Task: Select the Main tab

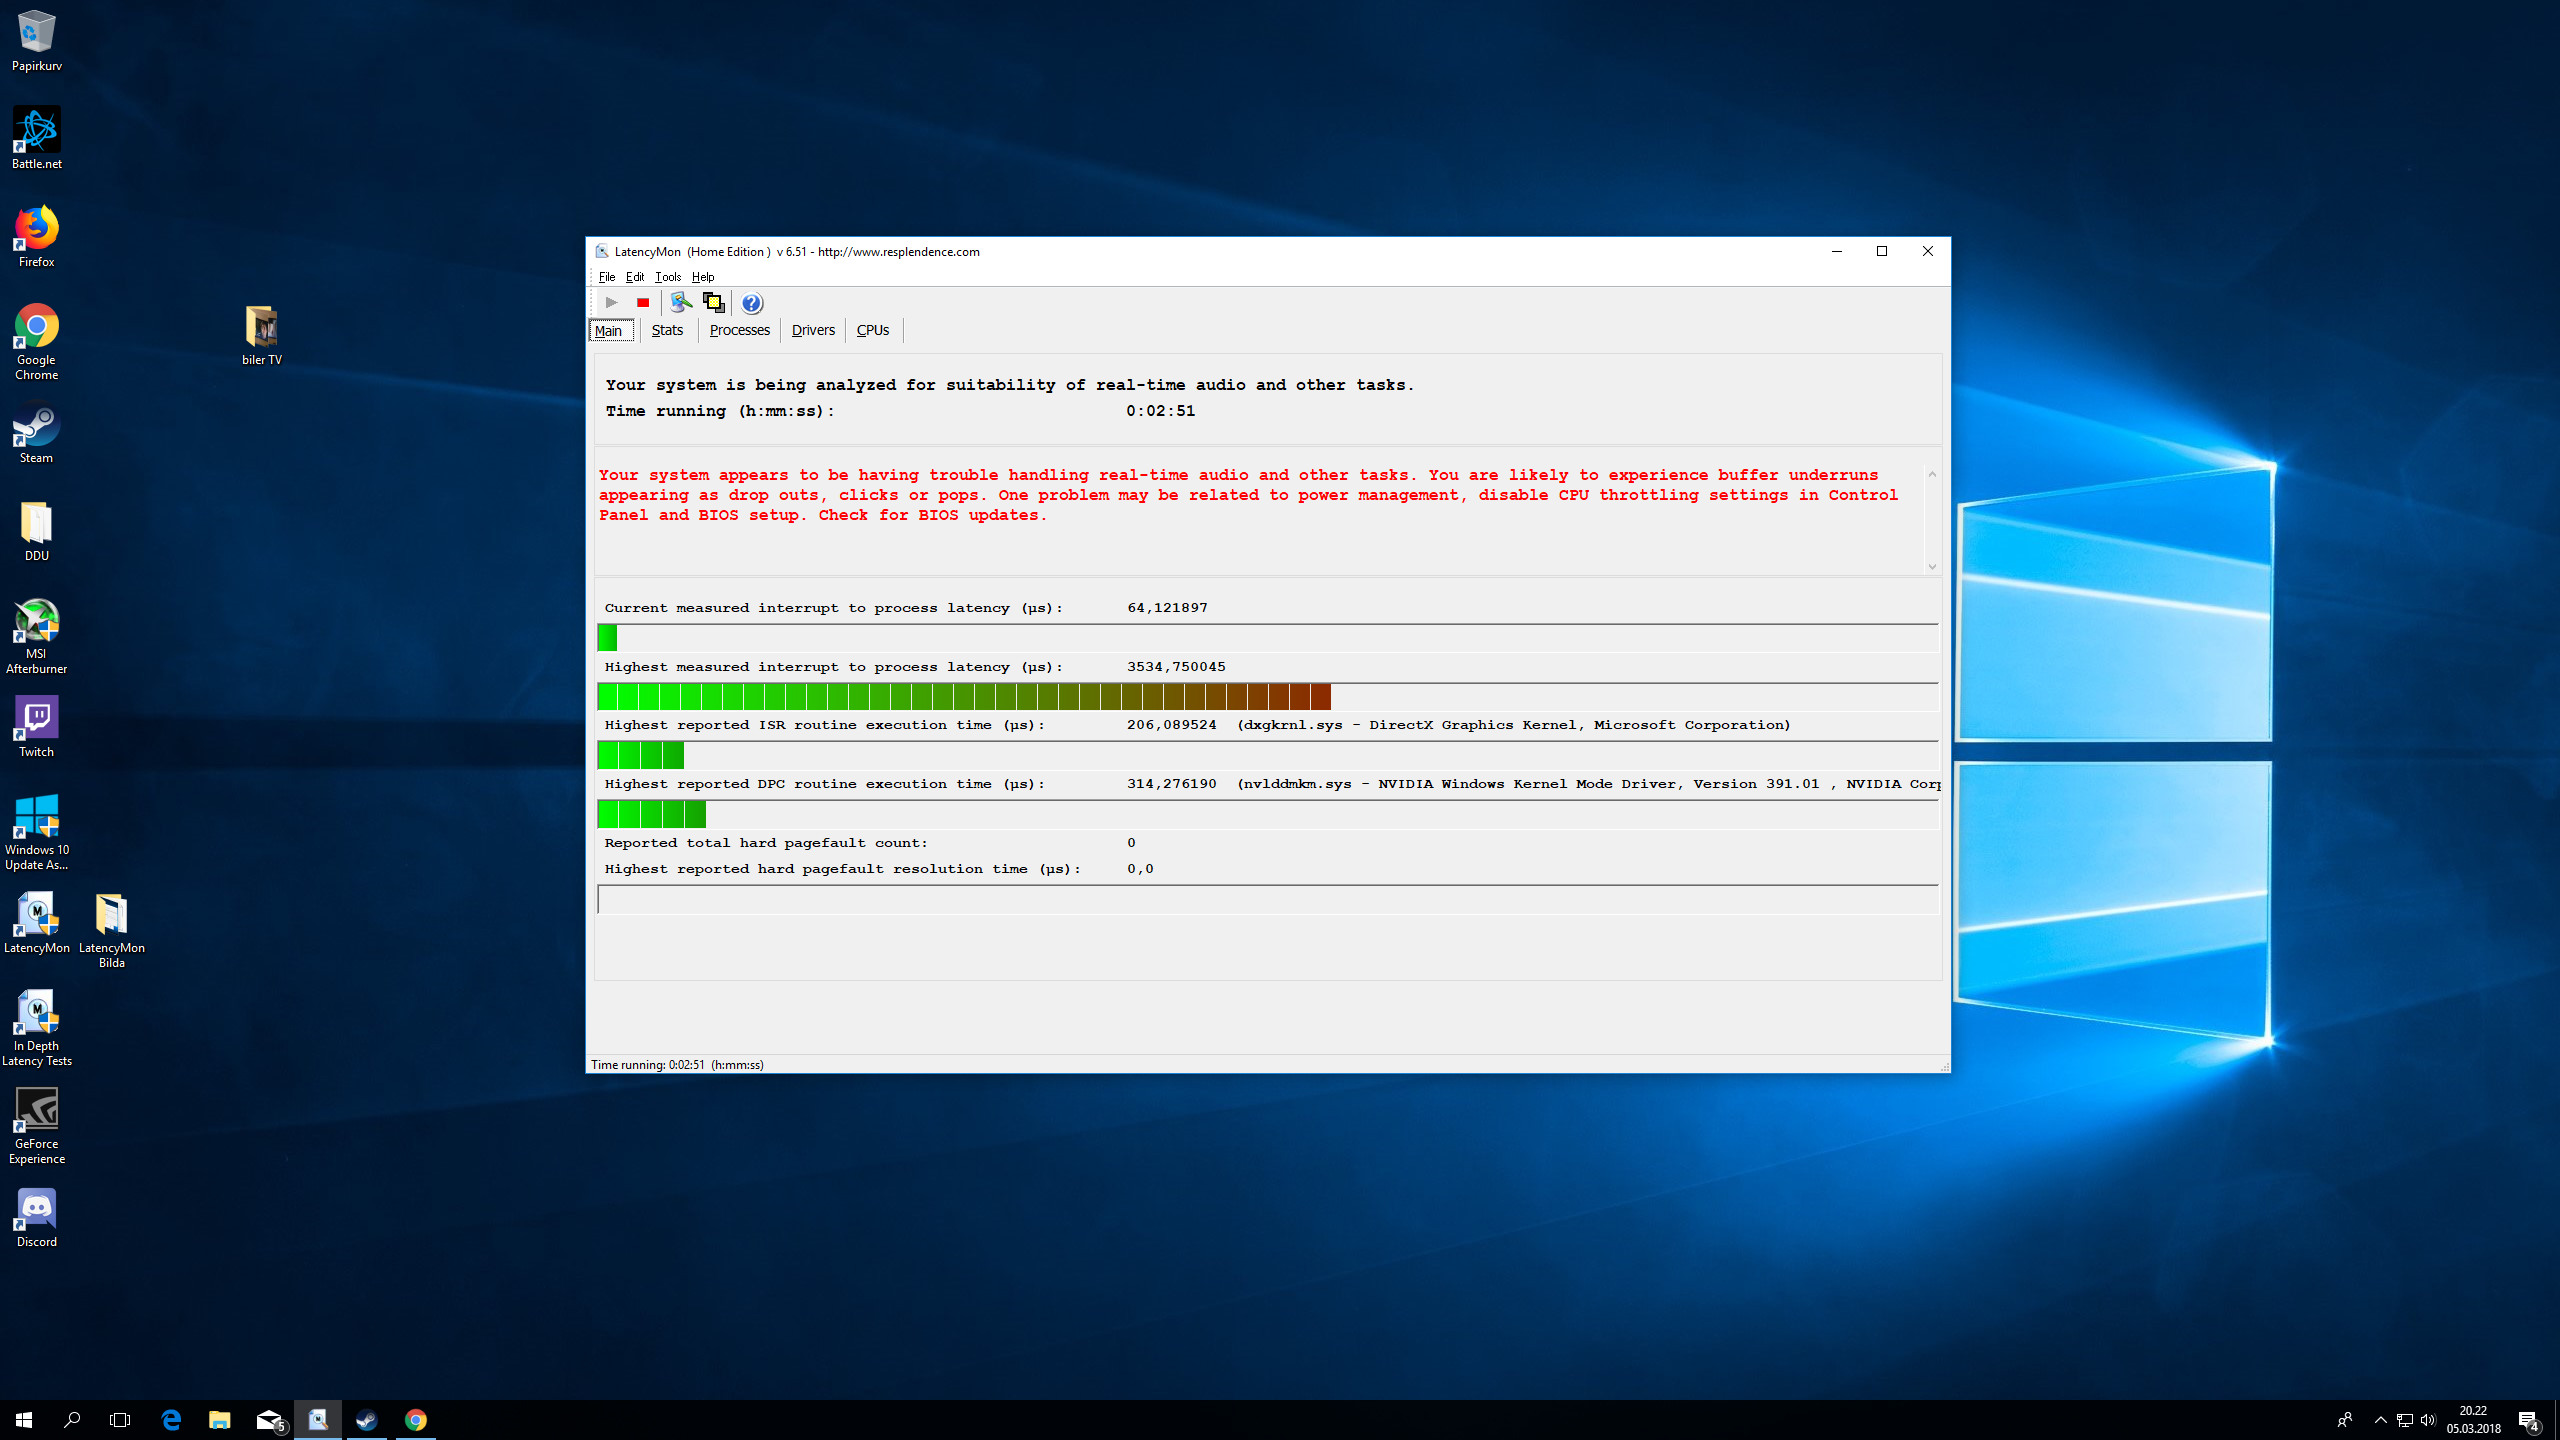Action: click(x=610, y=330)
